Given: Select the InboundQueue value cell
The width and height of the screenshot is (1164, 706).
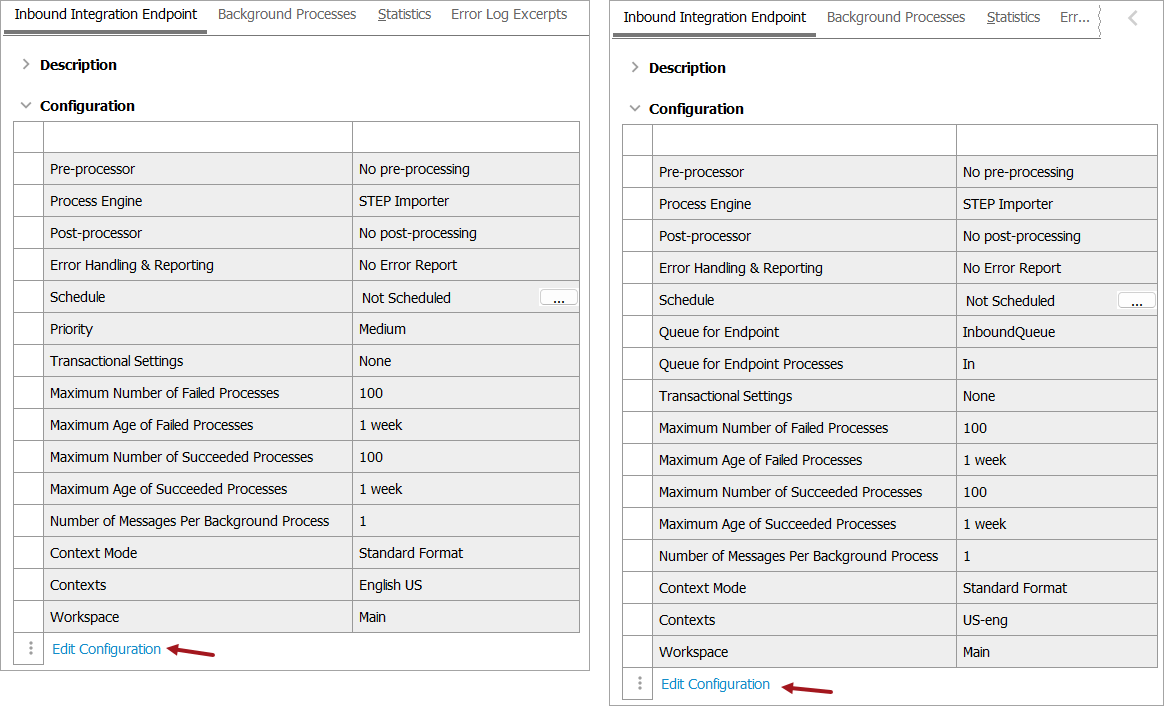Looking at the screenshot, I should [1056, 332].
